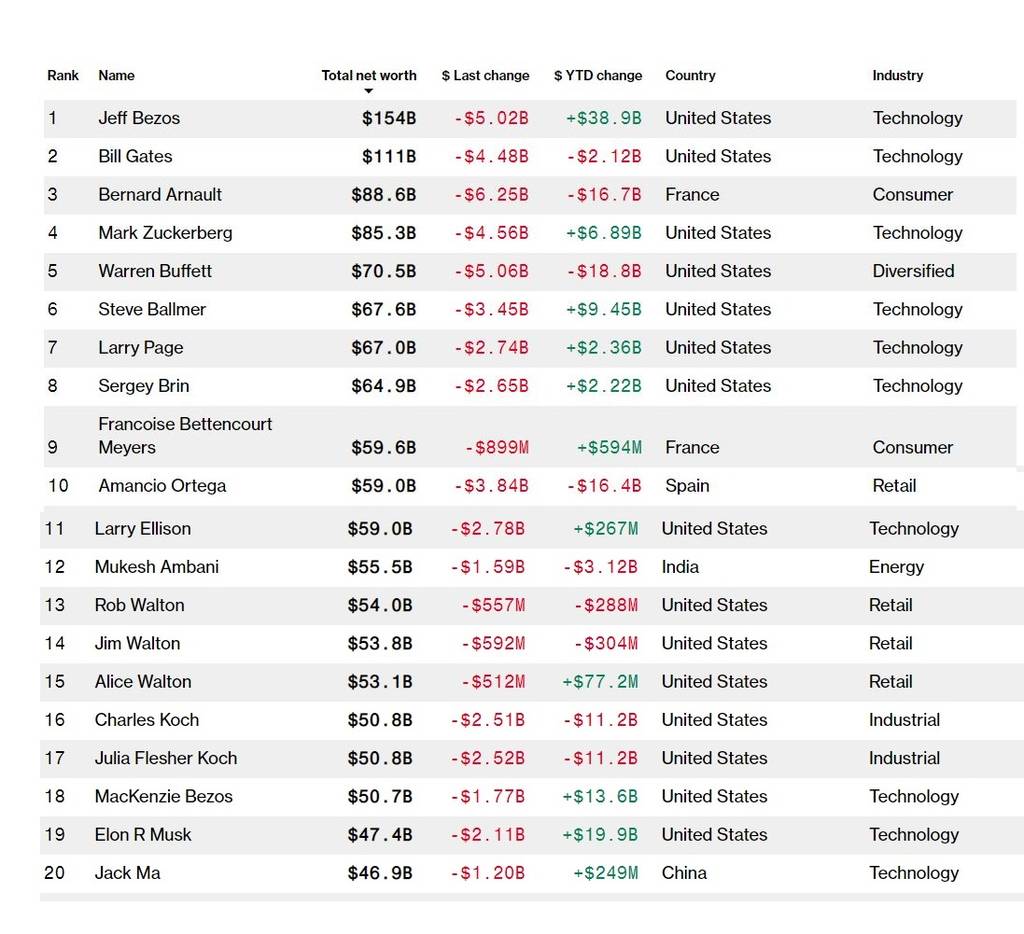Image resolution: width=1024 pixels, height=934 pixels.
Task: Click Julia Flesher Koch row
Action: [x=166, y=758]
